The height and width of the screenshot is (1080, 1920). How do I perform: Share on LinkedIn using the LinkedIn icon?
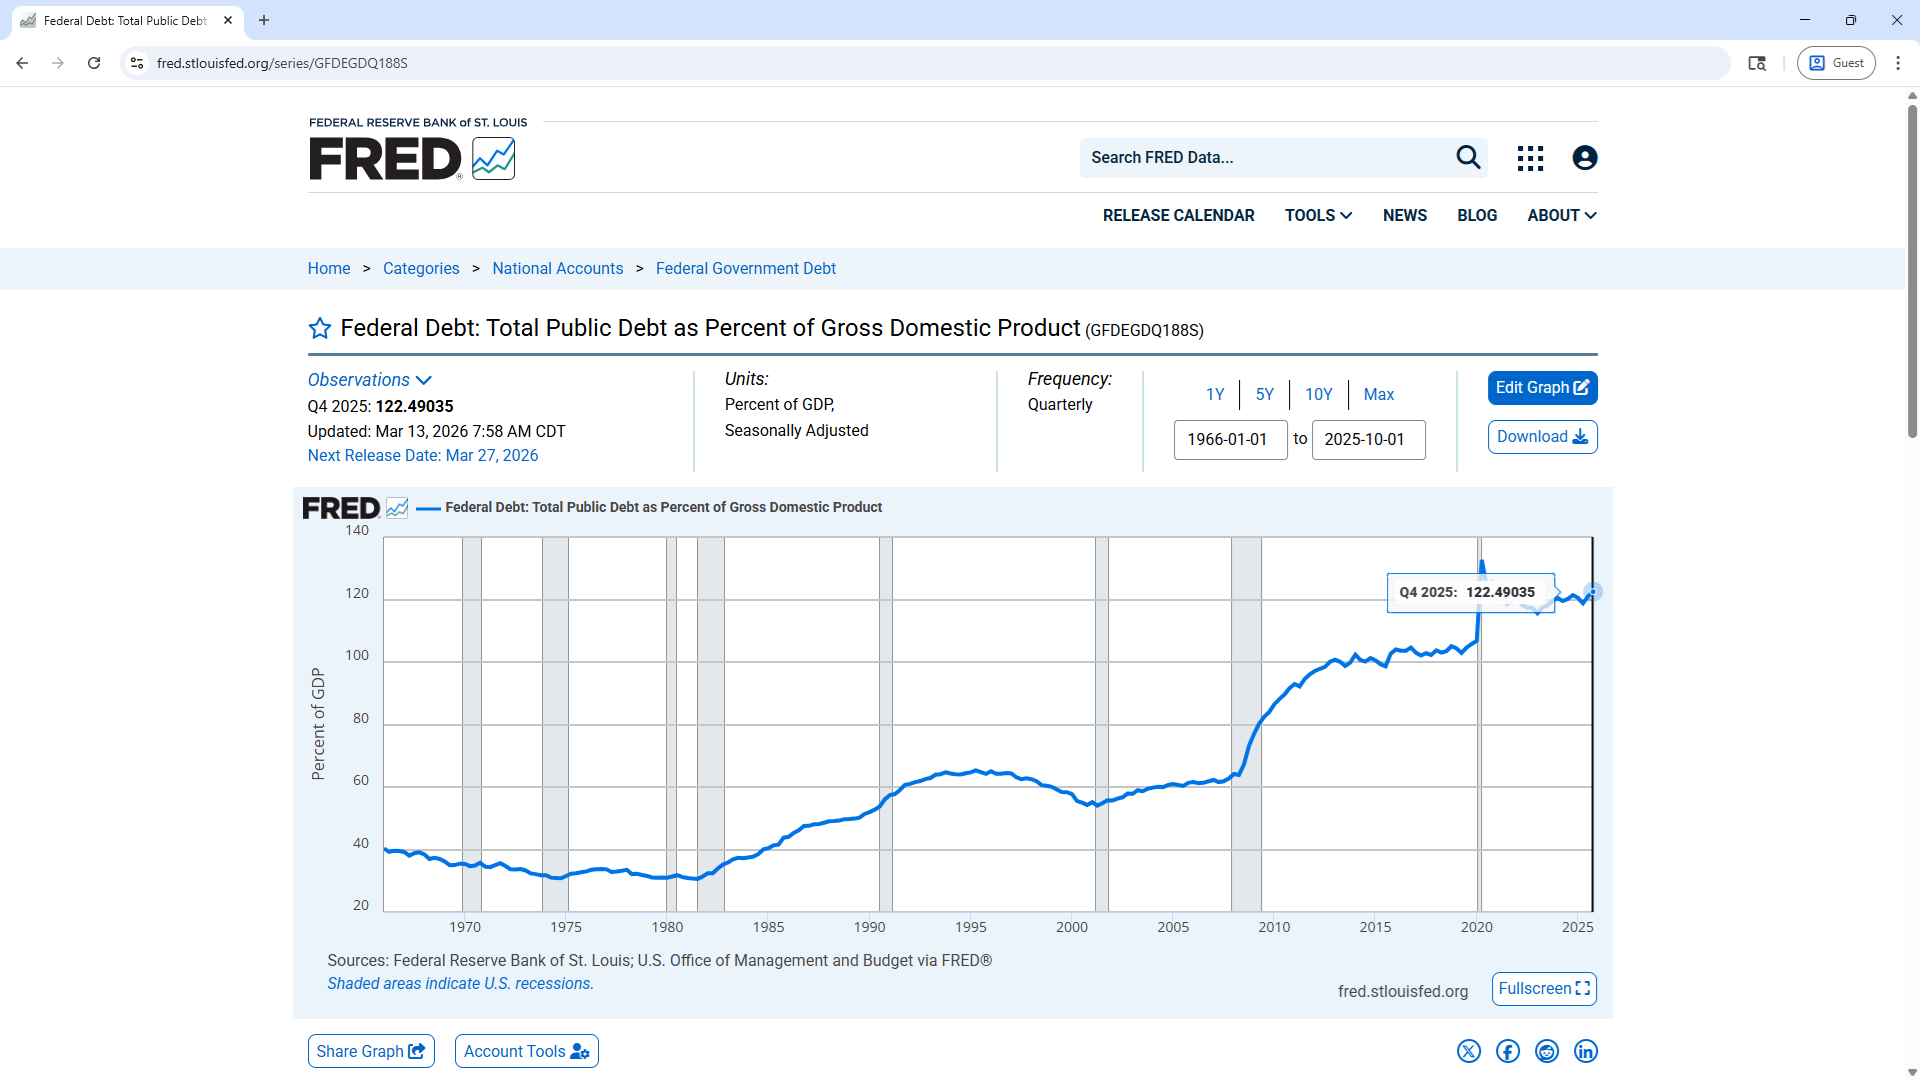click(x=1585, y=1051)
